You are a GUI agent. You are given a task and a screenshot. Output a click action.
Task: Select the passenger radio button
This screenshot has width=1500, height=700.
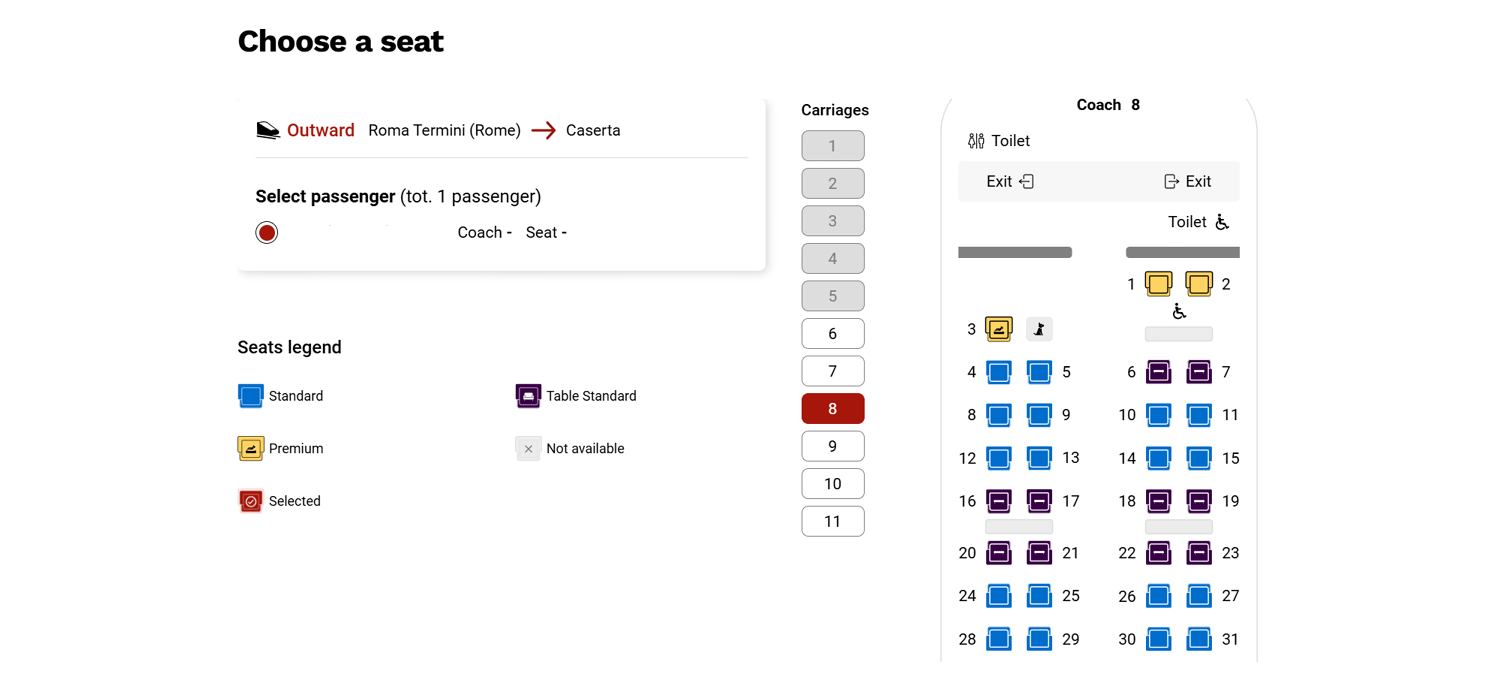pos(267,233)
